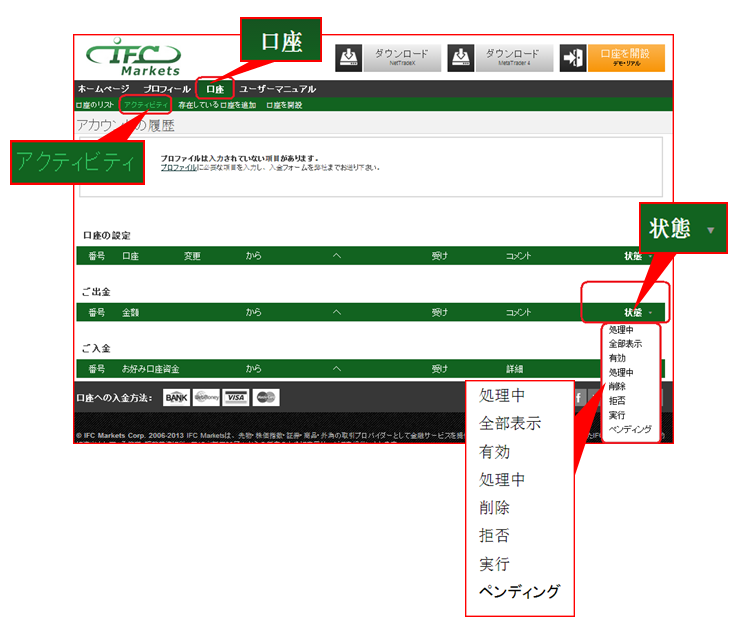Choose 全部表示 in the small status list
Viewport: 738px width, 625px height.
625,343
